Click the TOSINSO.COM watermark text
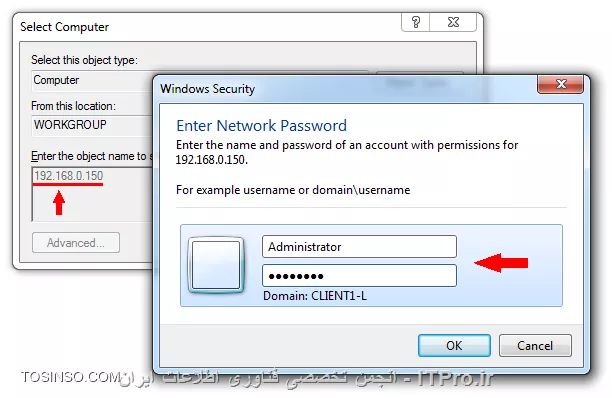The height and width of the screenshot is (398, 612). 70,377
